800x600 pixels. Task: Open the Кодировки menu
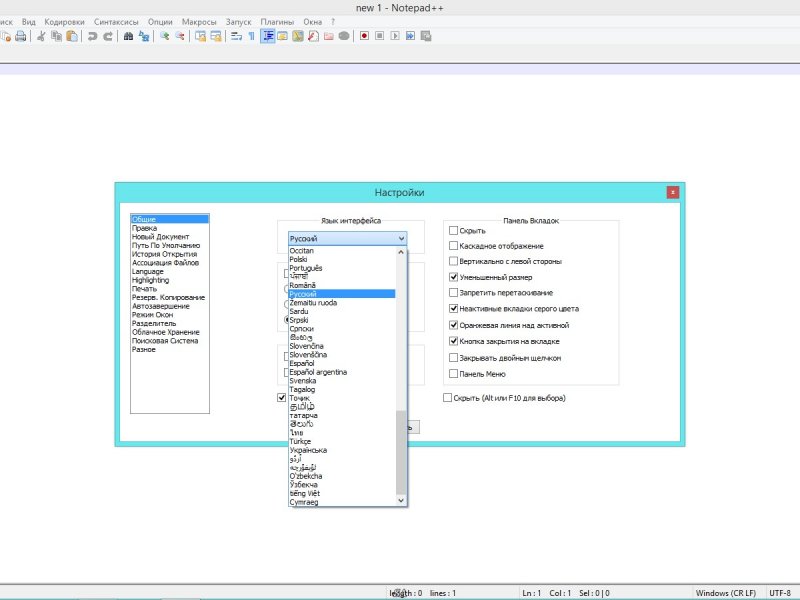pos(64,22)
